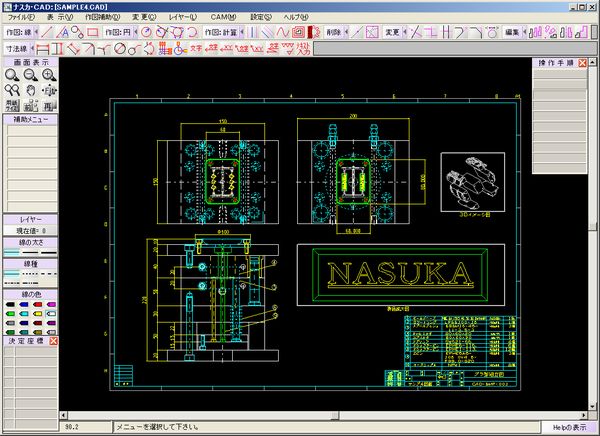Click the NASUKA text in the drawing
Screen dimensions: 600x436
(400, 274)
